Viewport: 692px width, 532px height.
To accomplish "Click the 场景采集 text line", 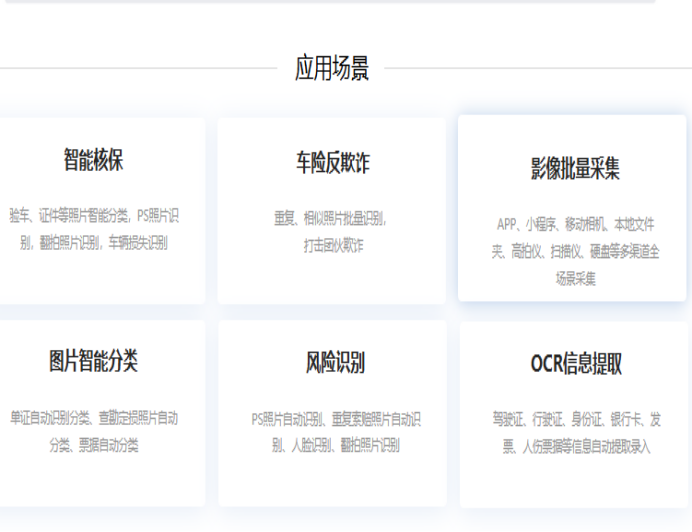I will (x=575, y=279).
